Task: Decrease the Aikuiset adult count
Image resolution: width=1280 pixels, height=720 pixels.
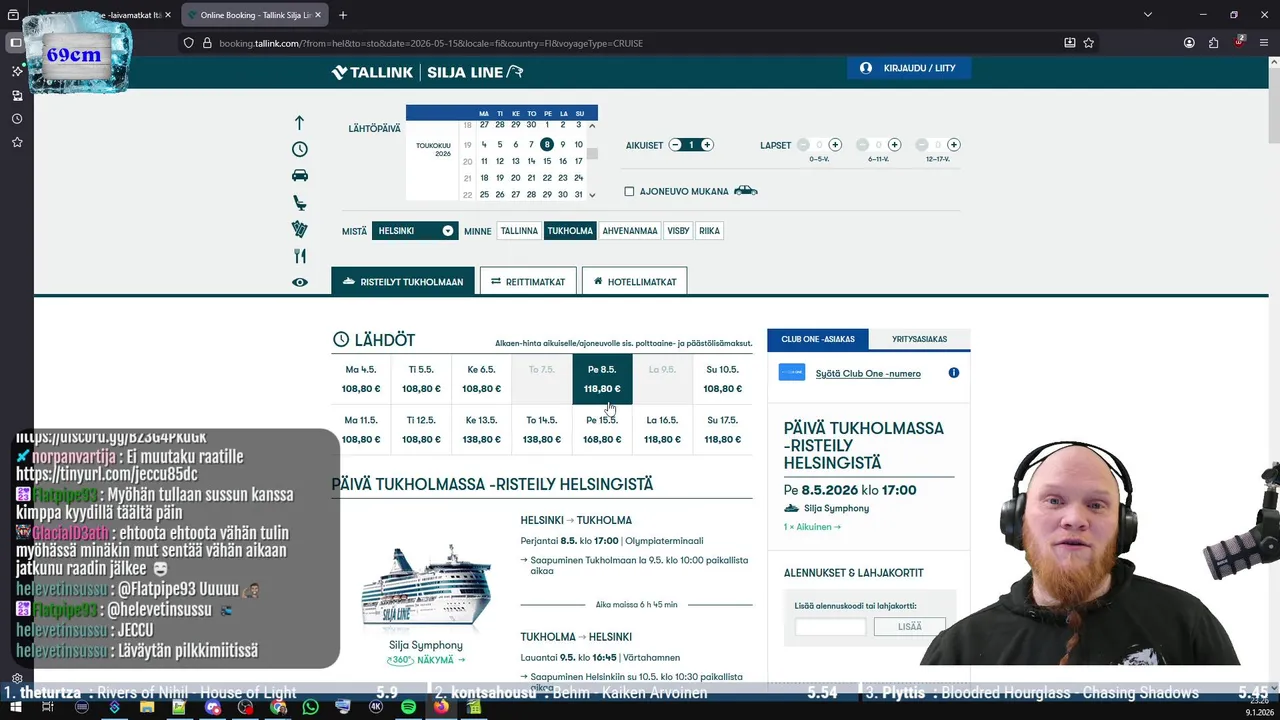Action: 675,145
